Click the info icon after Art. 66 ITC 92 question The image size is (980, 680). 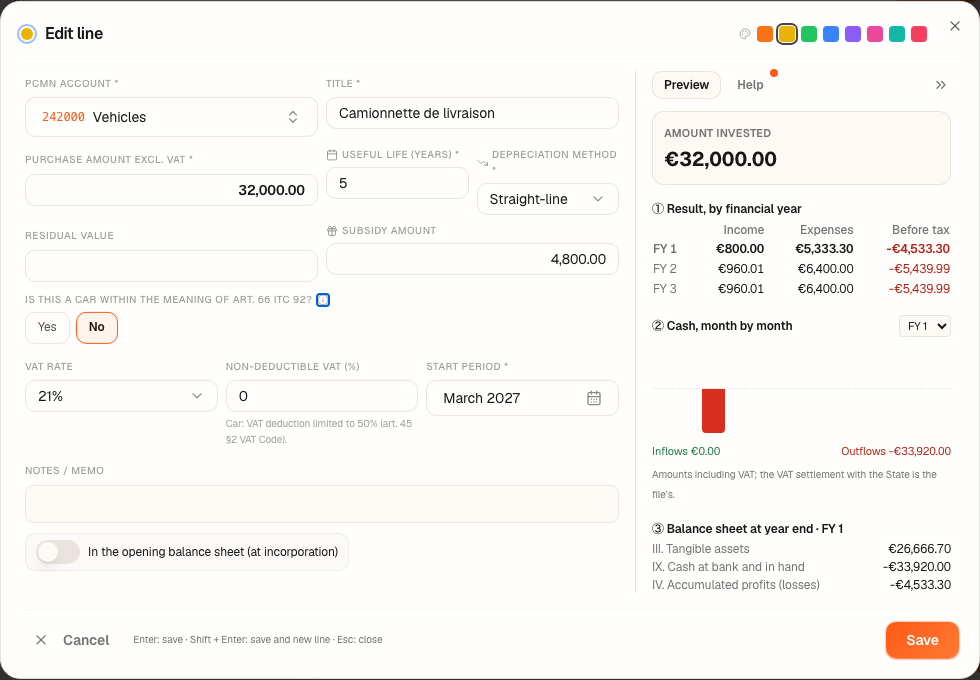tap(322, 300)
